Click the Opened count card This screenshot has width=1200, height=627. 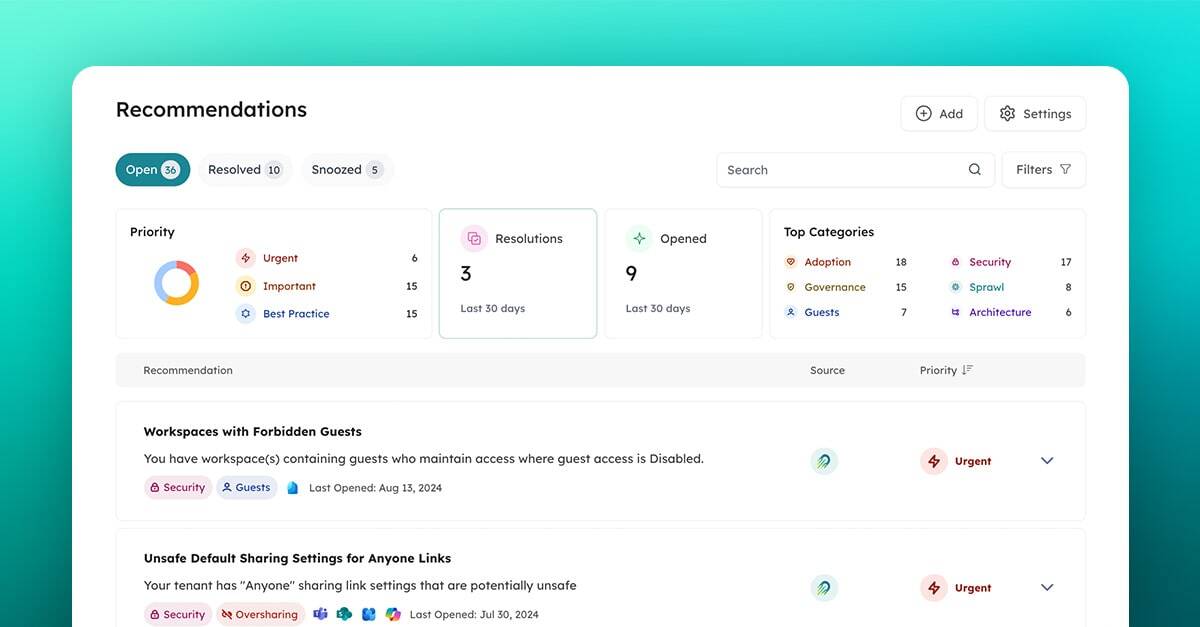(x=683, y=273)
